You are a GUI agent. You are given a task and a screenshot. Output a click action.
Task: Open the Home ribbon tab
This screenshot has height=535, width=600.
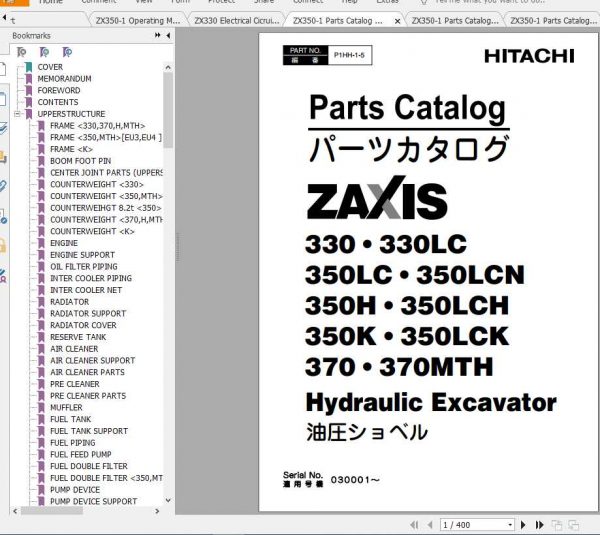51,2
